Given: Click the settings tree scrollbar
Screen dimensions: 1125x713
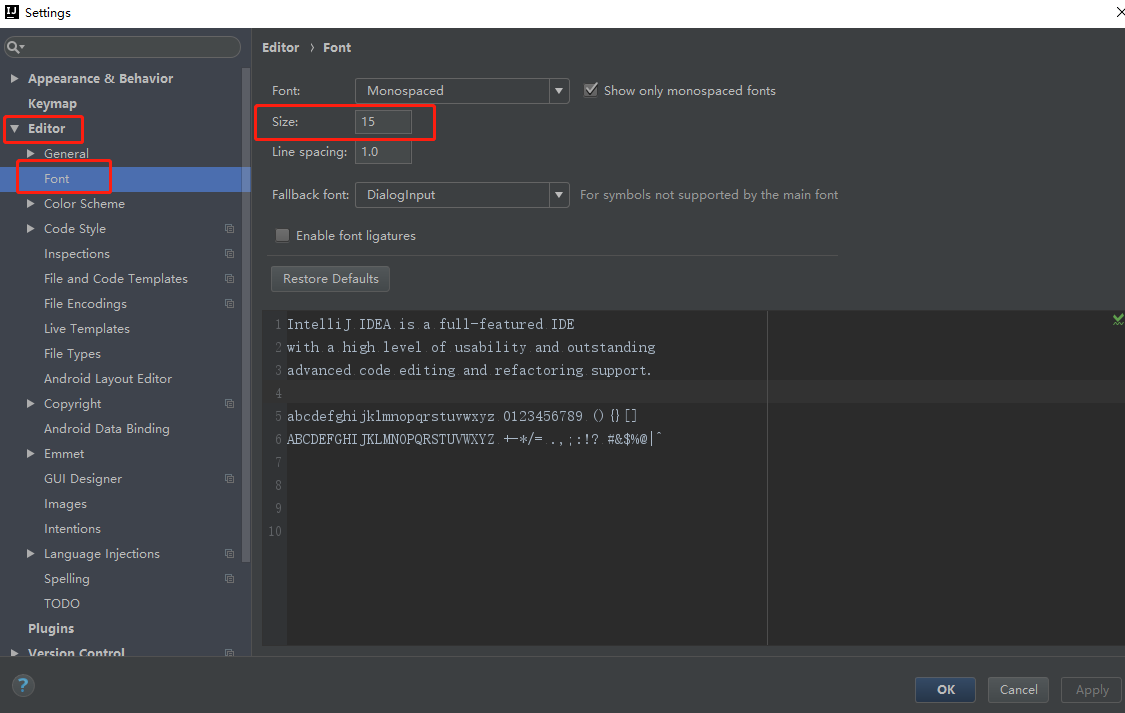Looking at the screenshot, I should click(246, 316).
